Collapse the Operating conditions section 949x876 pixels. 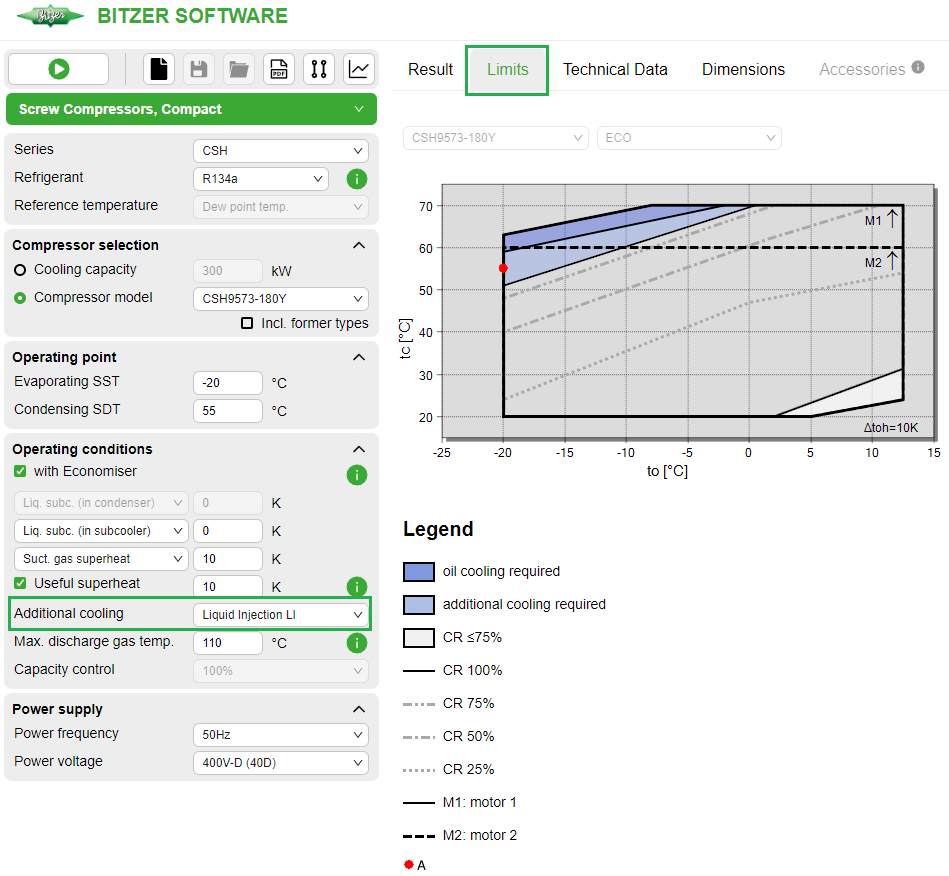click(x=358, y=449)
